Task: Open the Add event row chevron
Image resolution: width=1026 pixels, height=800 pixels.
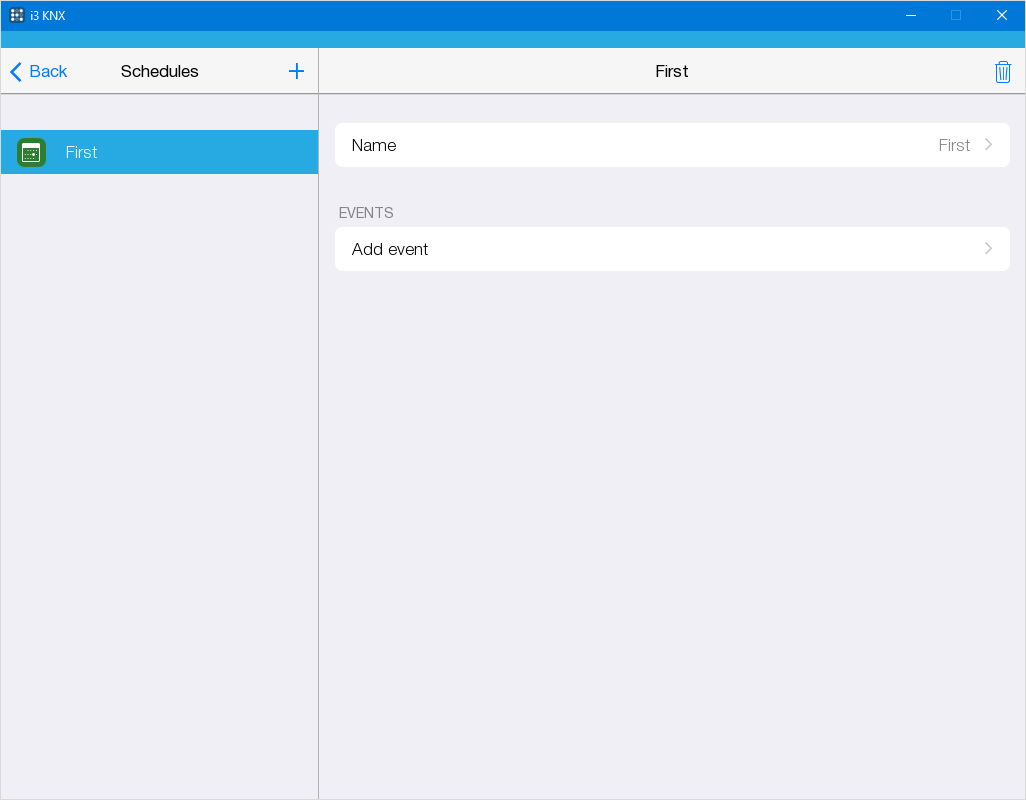Action: (988, 249)
